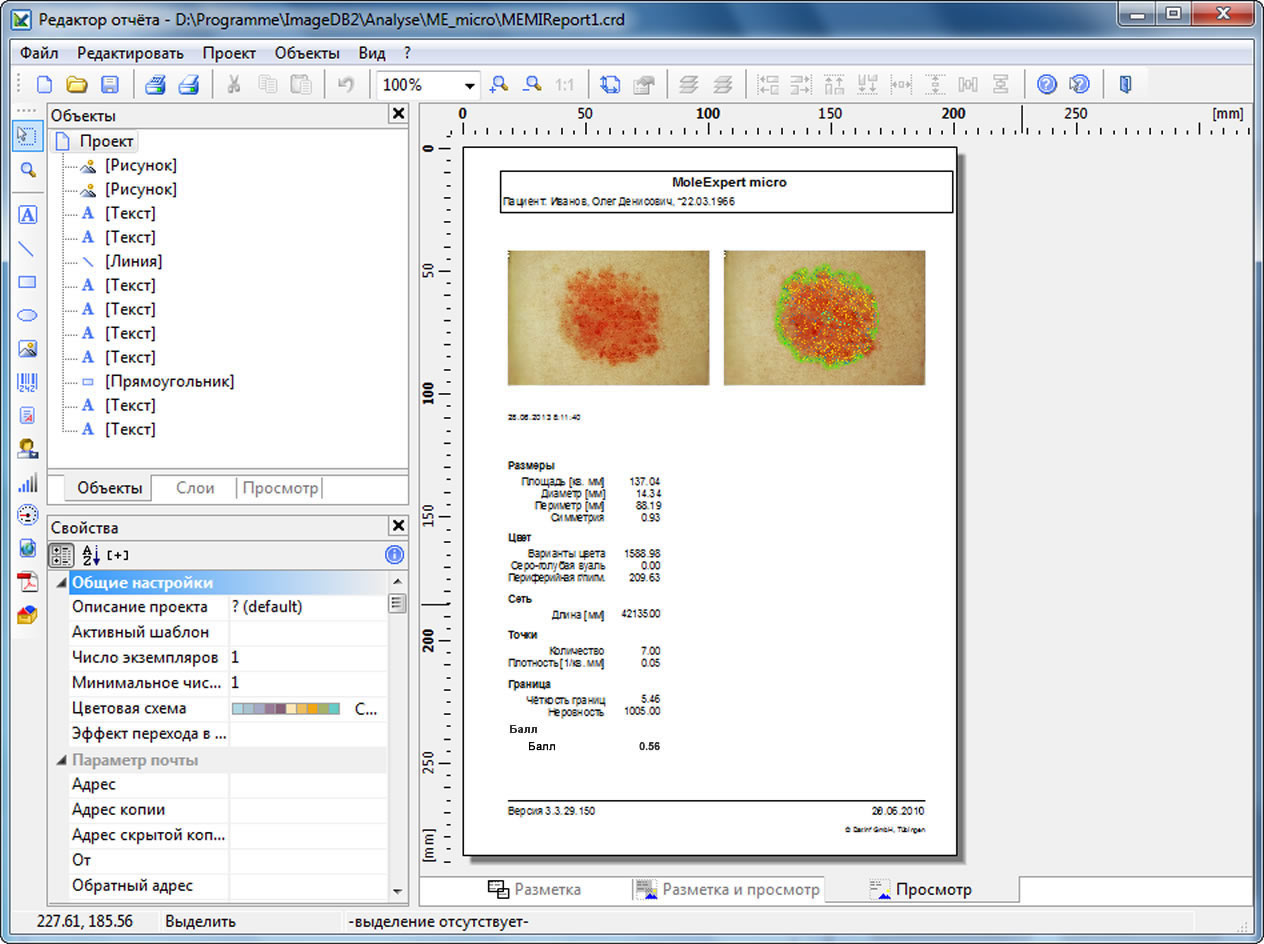Open a file using the folder icon
Viewport: 1264px width, 944px height.
[x=76, y=85]
